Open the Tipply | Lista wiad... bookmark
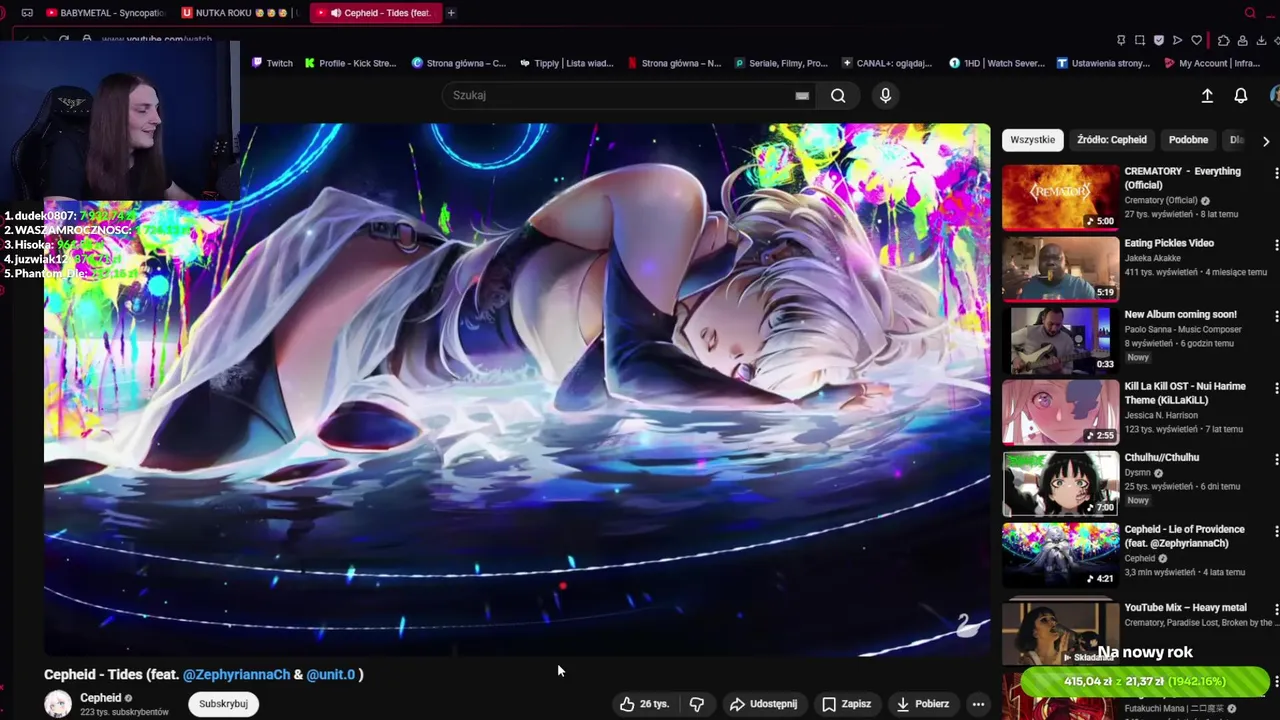This screenshot has width=1280, height=720. pyautogui.click(x=566, y=63)
